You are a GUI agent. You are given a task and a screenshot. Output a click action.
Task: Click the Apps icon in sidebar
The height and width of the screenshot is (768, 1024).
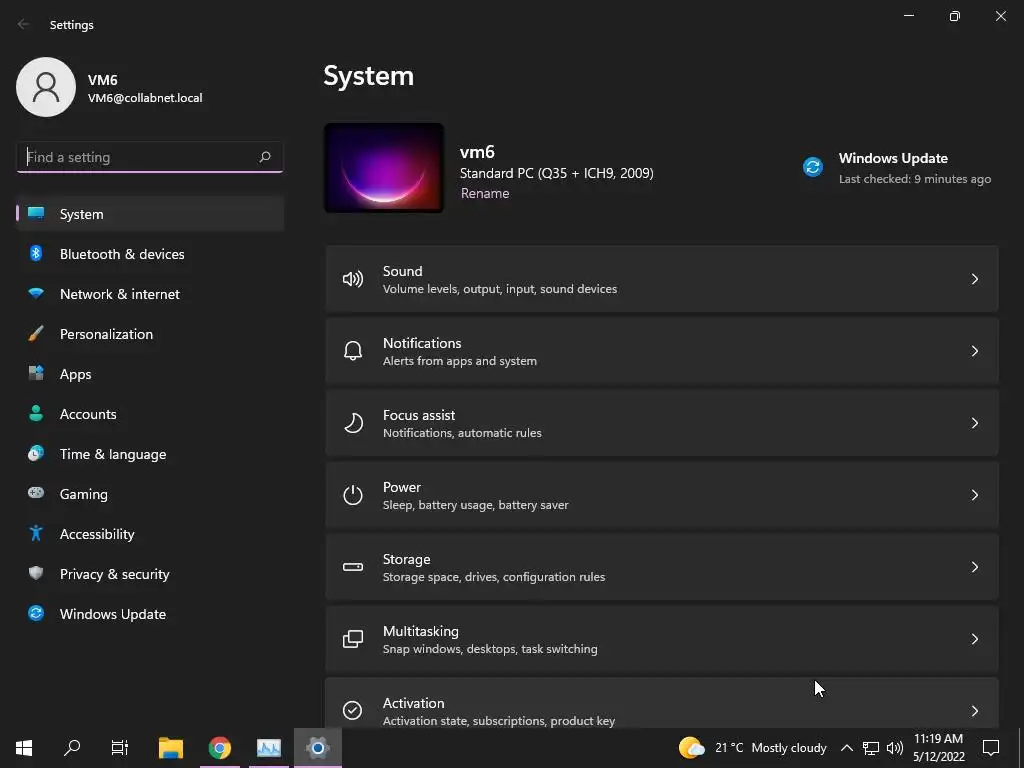pyautogui.click(x=36, y=374)
